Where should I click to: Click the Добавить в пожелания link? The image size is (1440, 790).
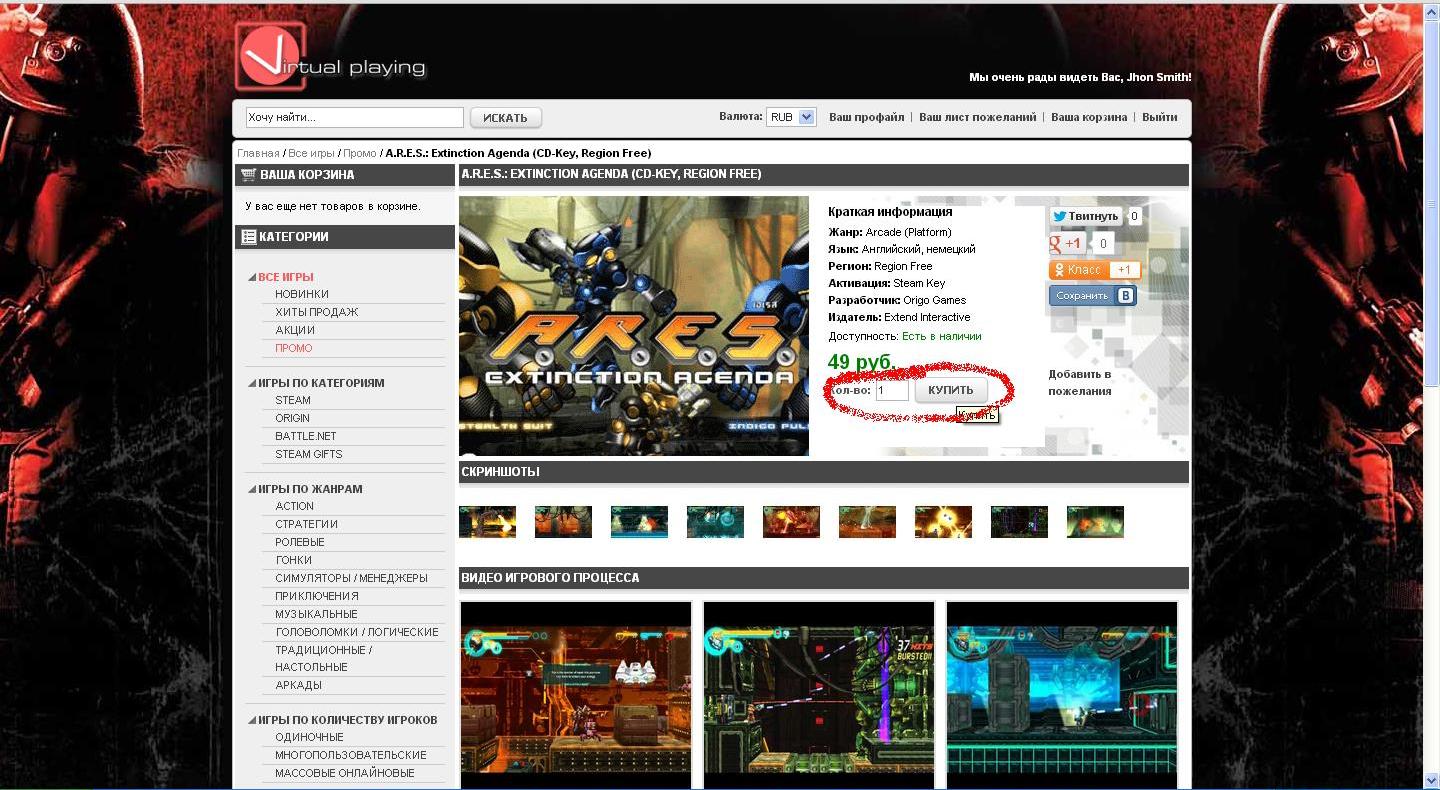point(1079,382)
